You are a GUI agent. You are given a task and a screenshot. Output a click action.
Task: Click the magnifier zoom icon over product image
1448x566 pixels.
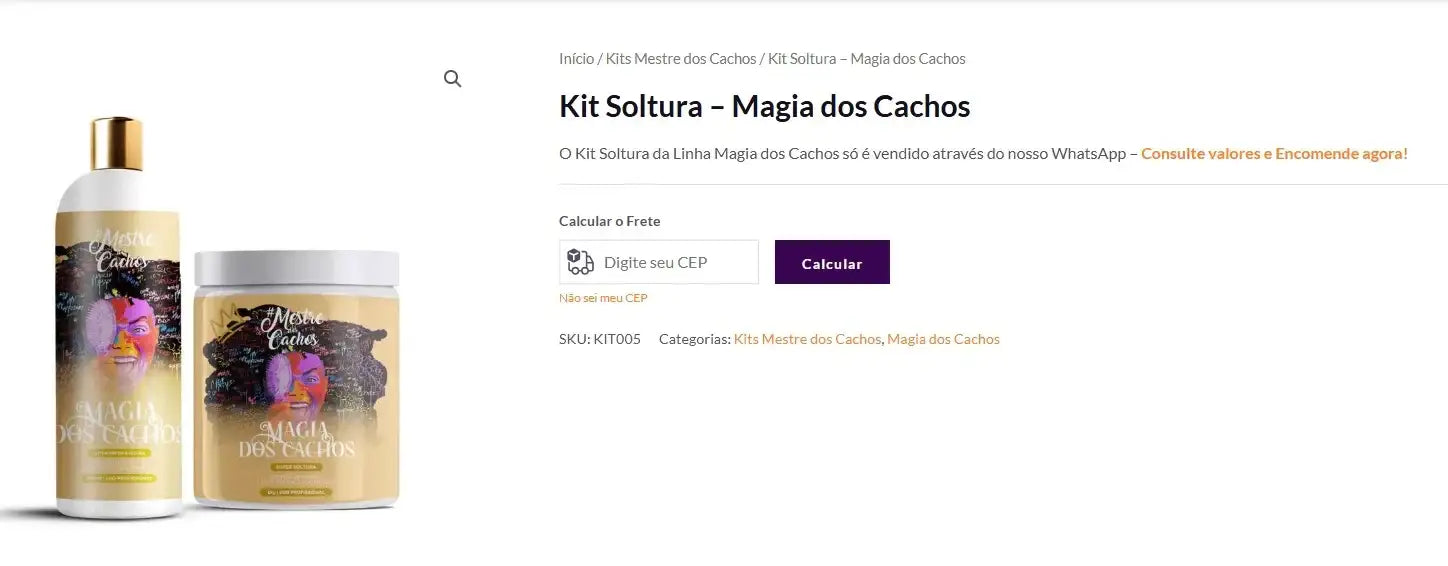[453, 79]
